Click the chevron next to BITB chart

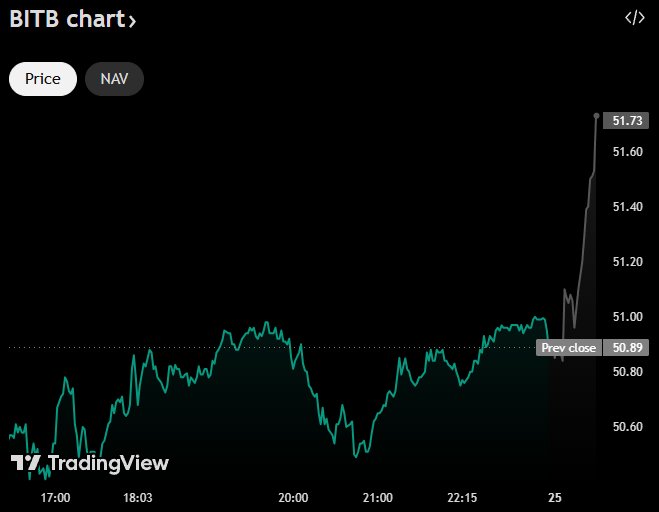133,21
